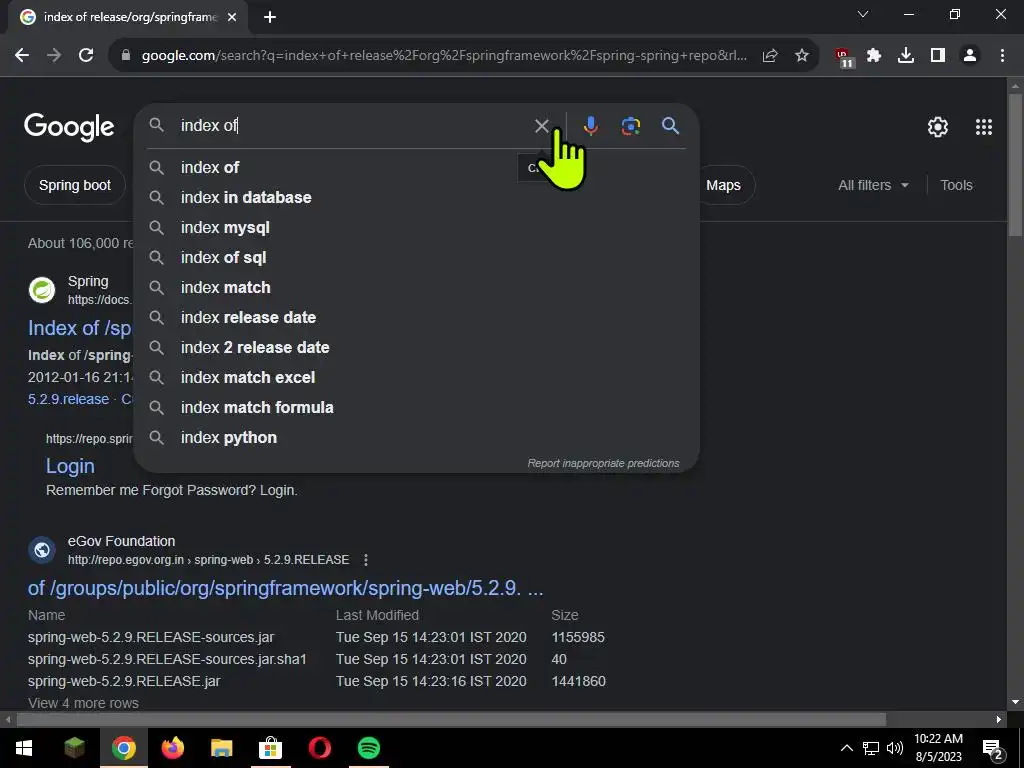Click the horizontal scrollbar right arrow
The image size is (1024, 768).
999,720
